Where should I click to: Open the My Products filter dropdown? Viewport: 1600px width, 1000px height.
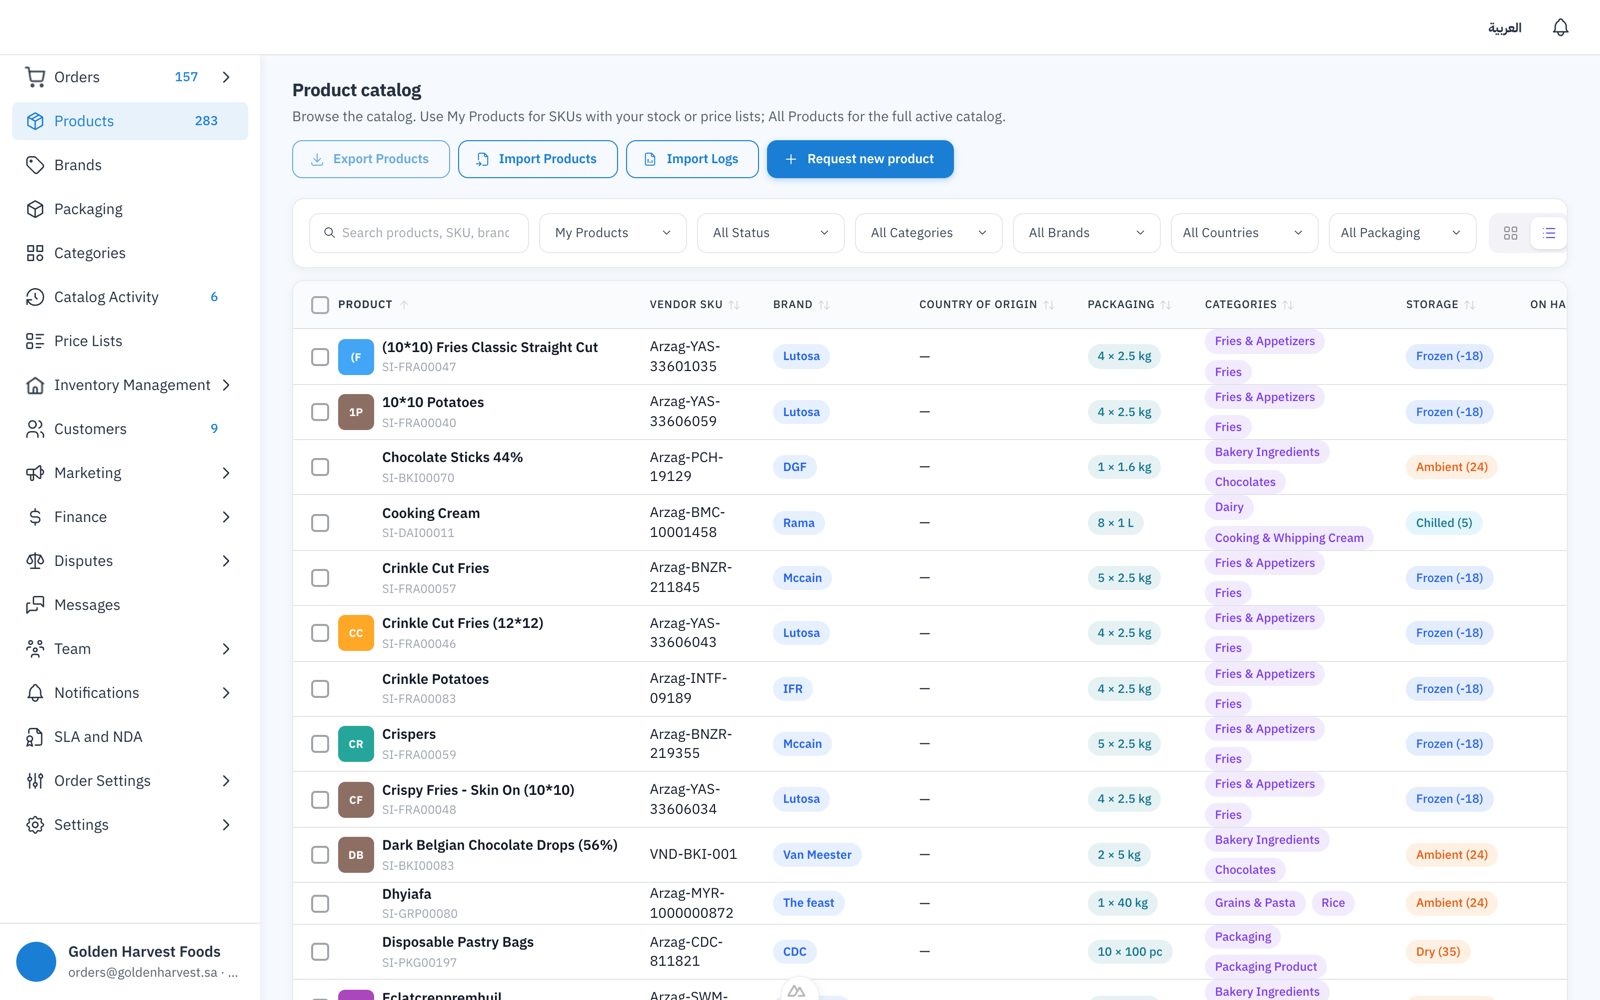tap(613, 233)
